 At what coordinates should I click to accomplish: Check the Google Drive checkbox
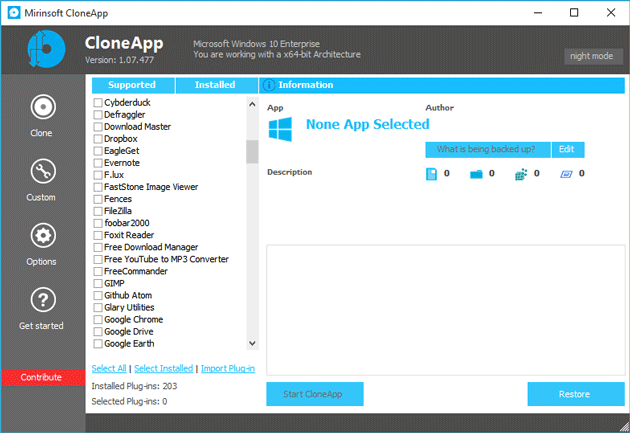pos(98,332)
